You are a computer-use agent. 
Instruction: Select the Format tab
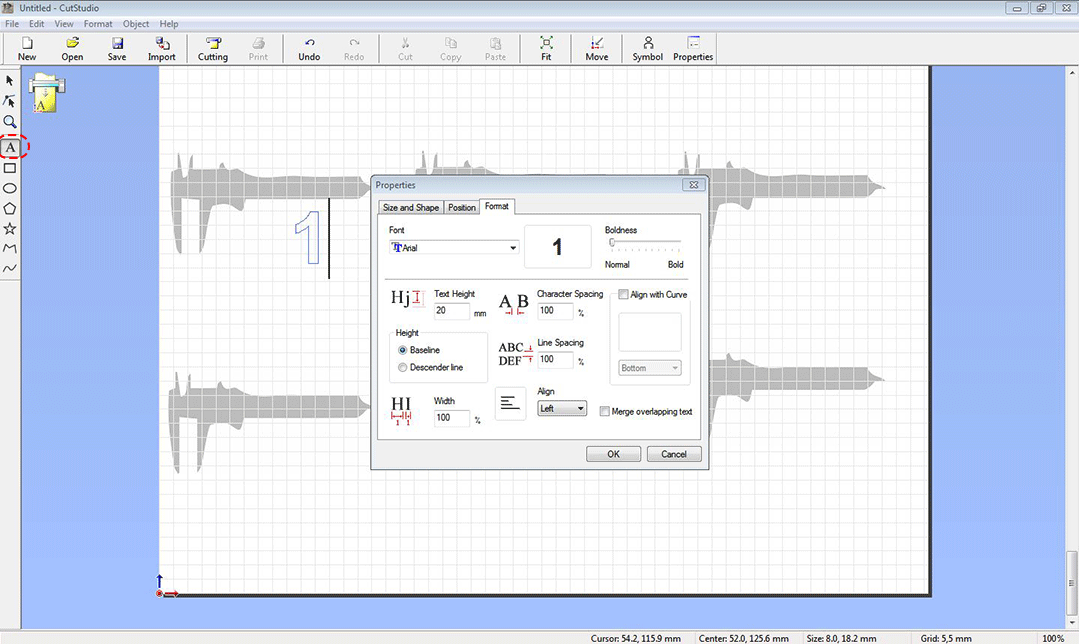497,206
